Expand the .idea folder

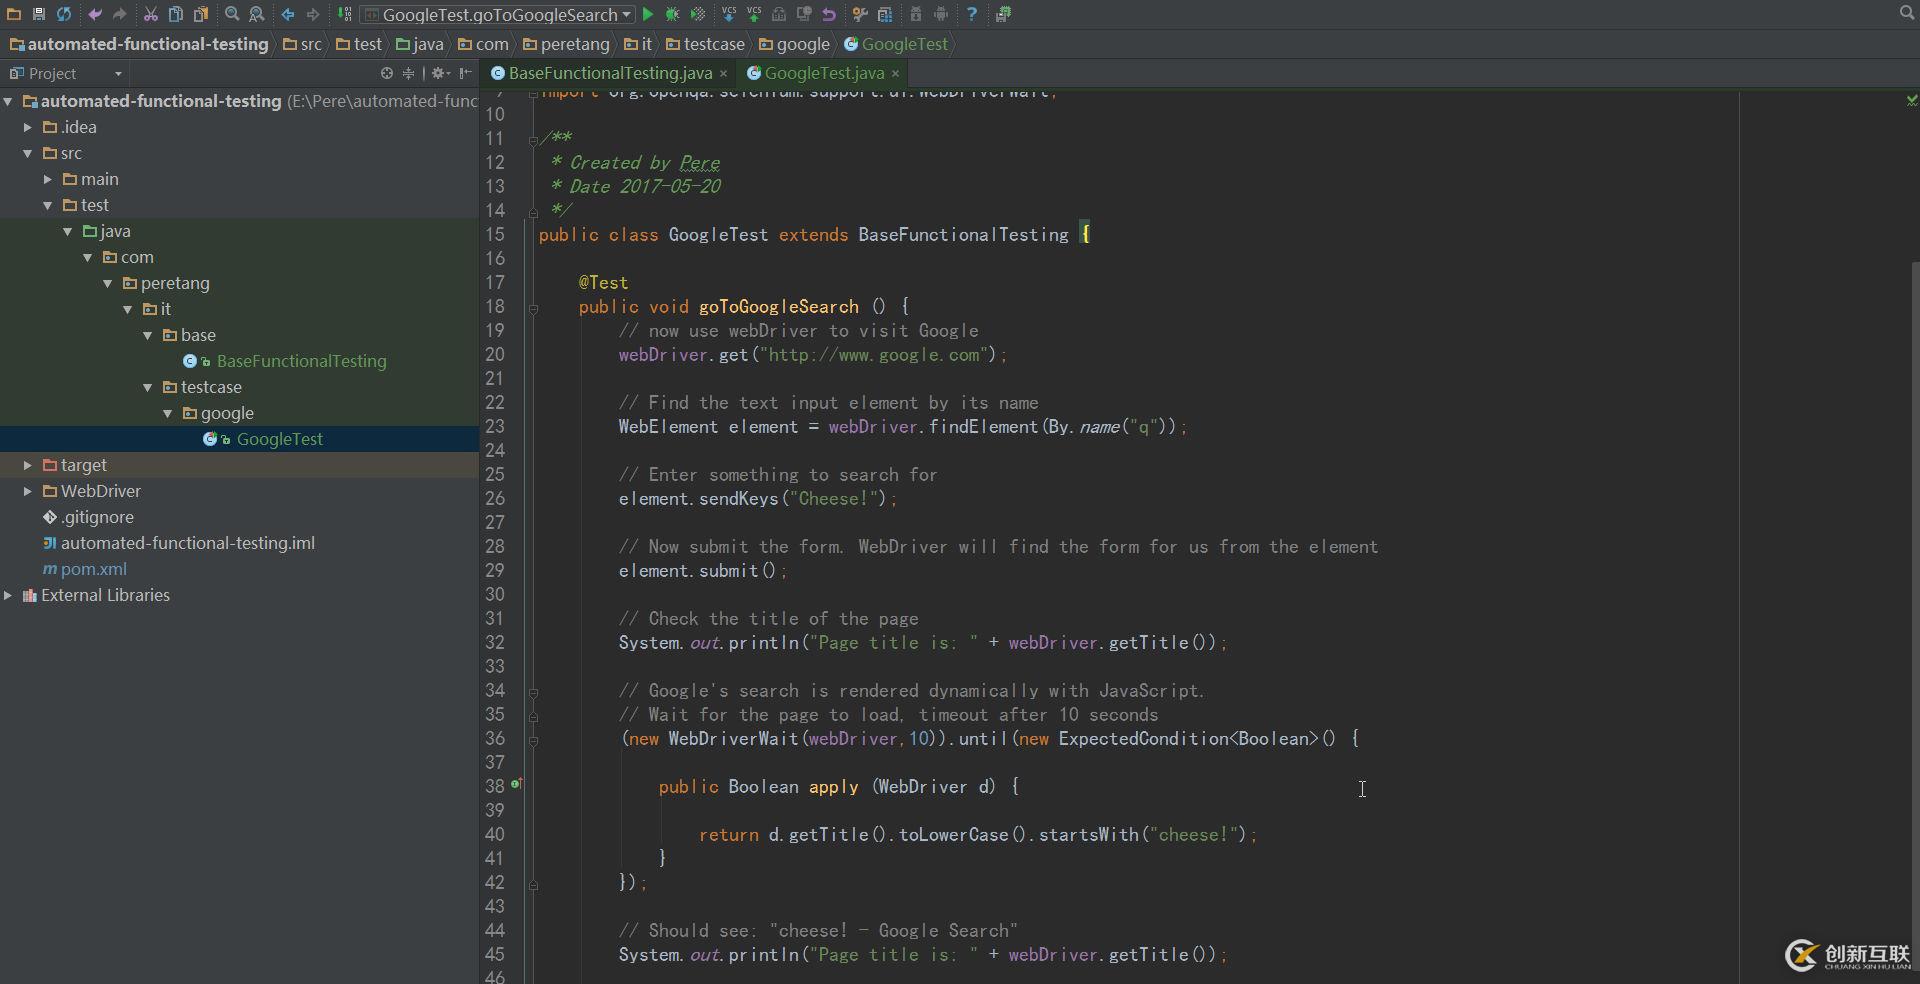[x=28, y=127]
